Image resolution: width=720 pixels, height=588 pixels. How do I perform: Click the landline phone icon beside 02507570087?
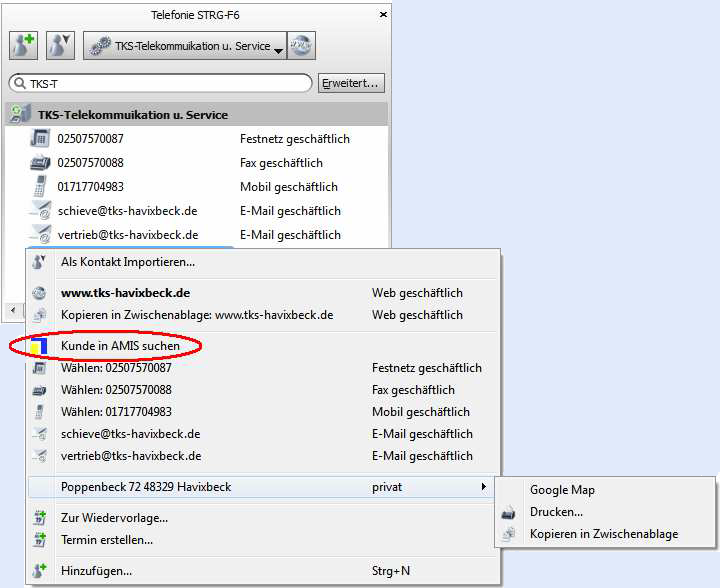[x=40, y=138]
